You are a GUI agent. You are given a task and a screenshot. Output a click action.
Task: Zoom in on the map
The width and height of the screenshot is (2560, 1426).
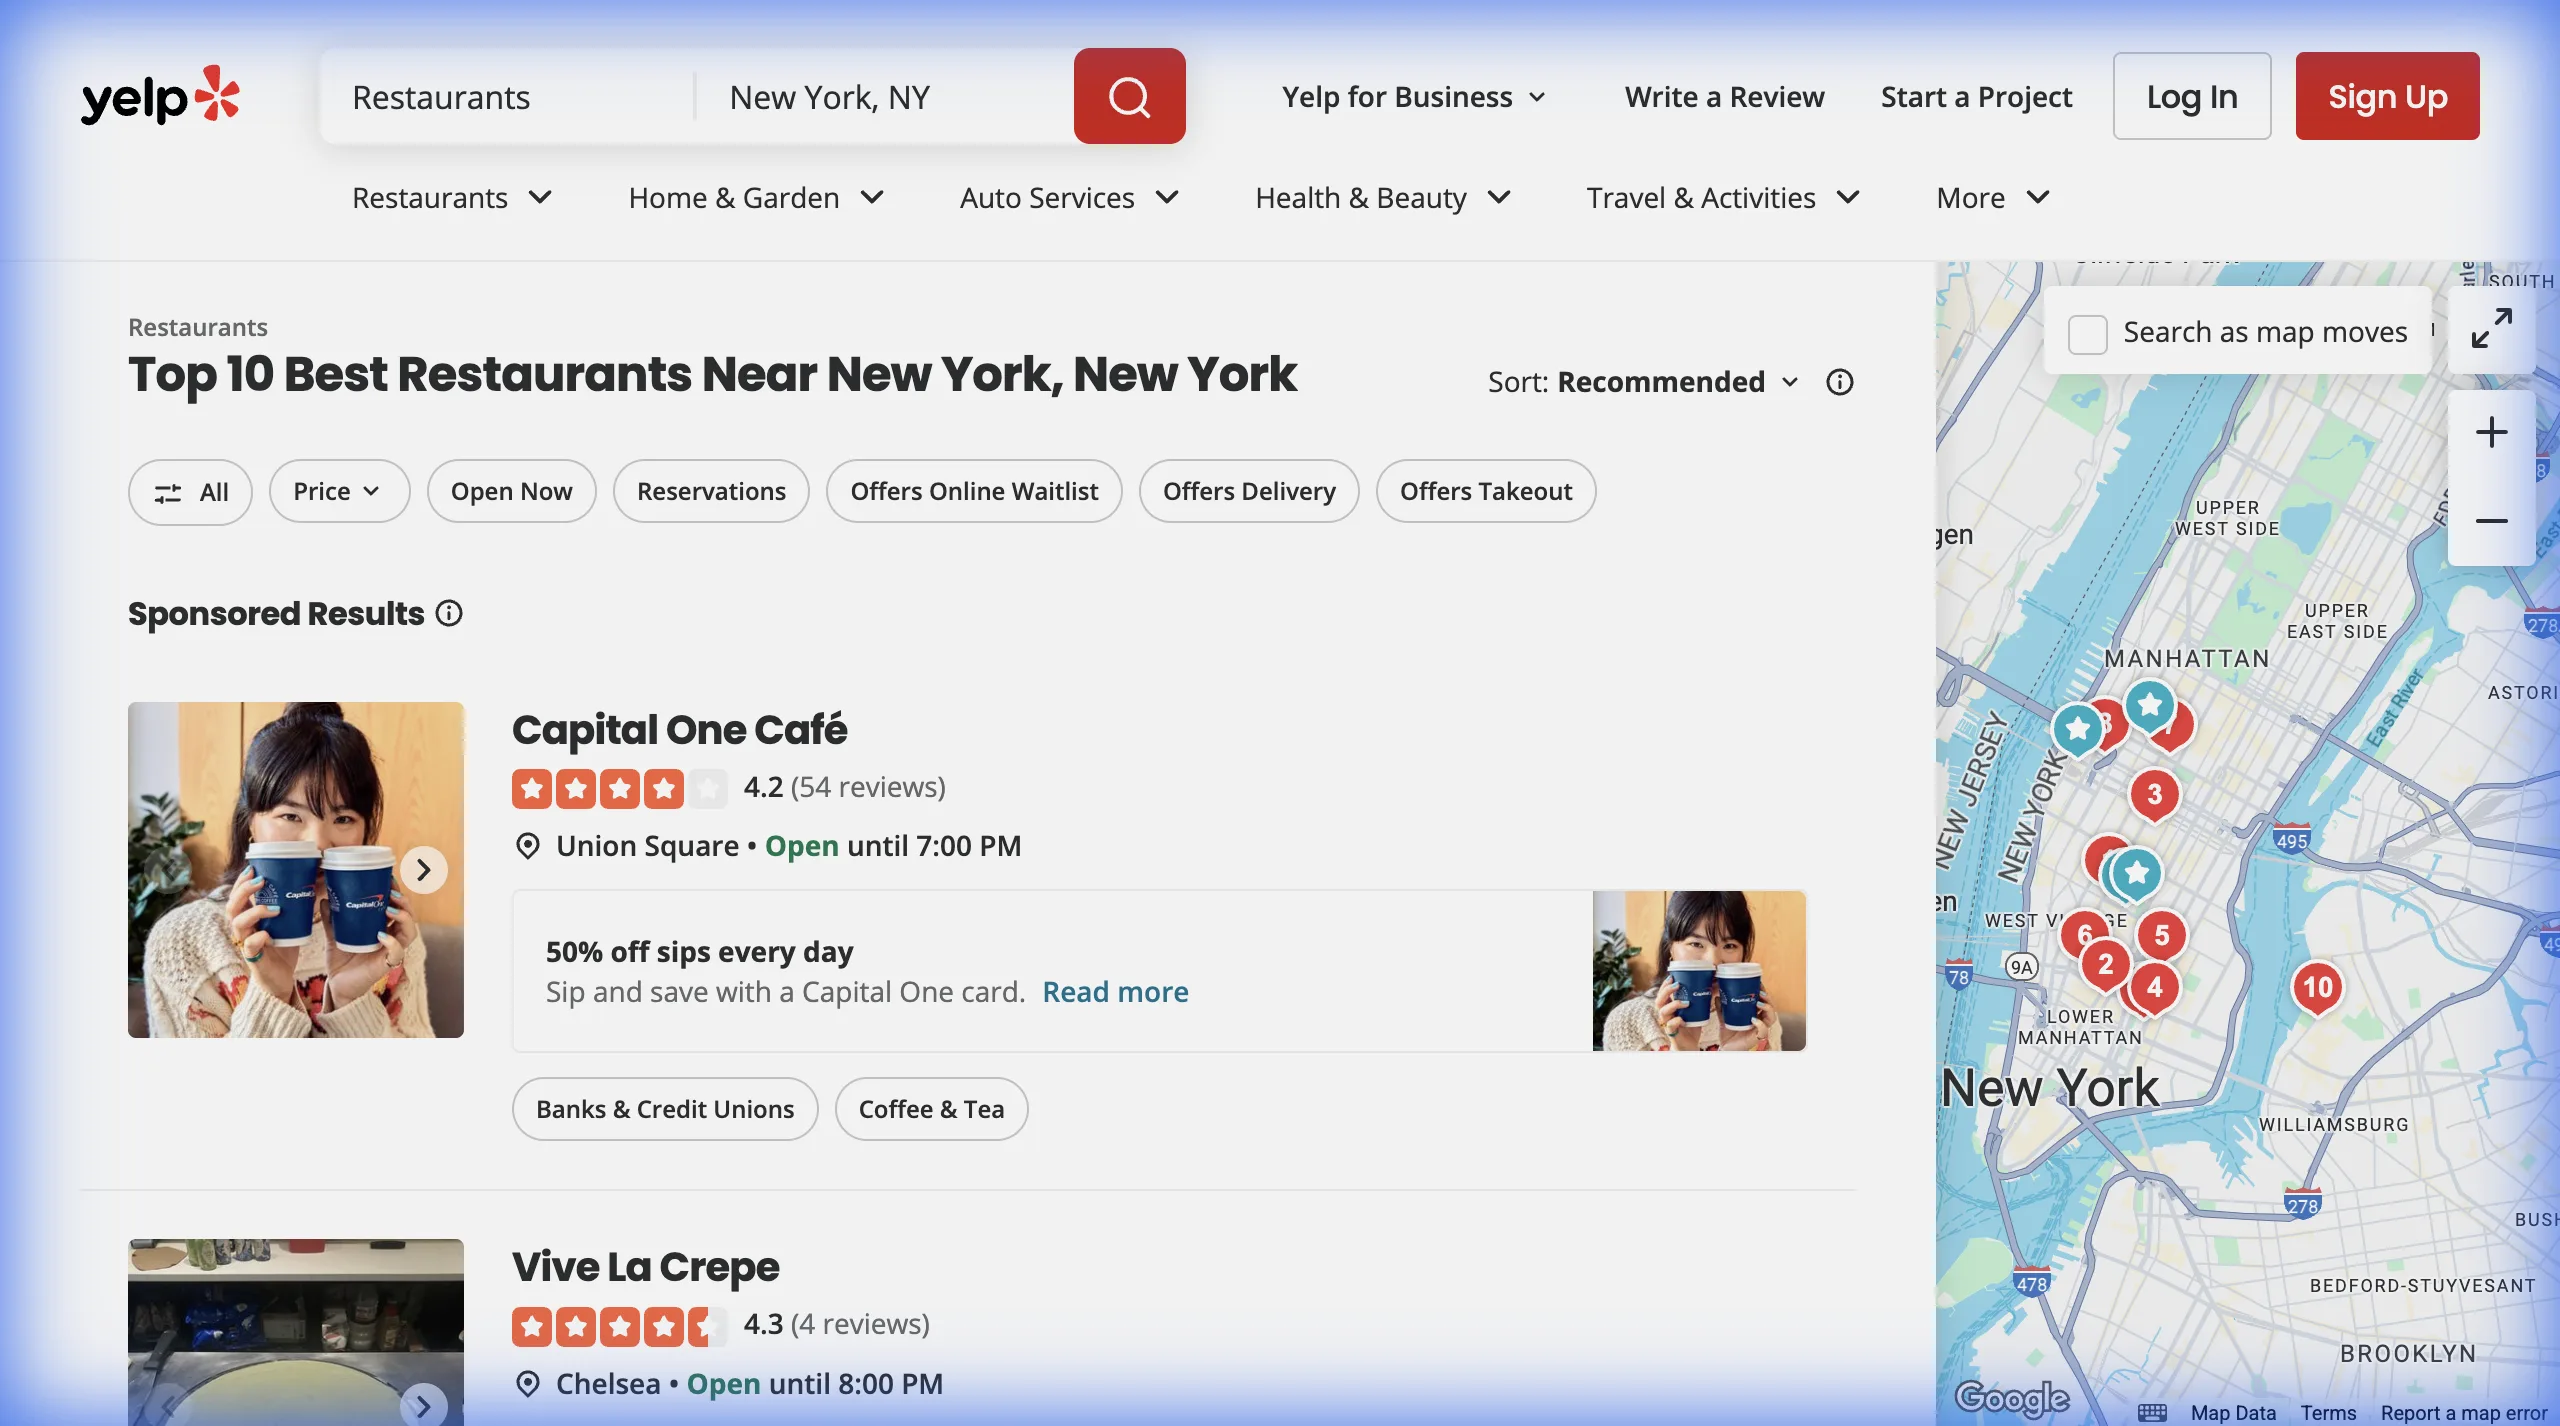point(2491,433)
